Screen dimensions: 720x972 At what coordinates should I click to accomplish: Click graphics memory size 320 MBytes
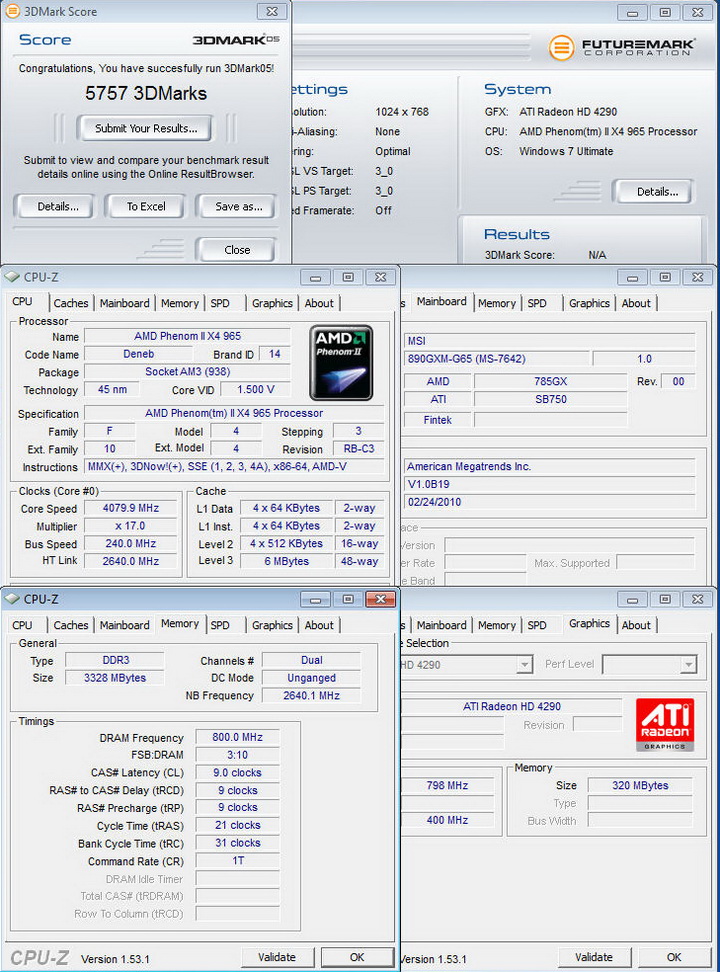pos(640,785)
